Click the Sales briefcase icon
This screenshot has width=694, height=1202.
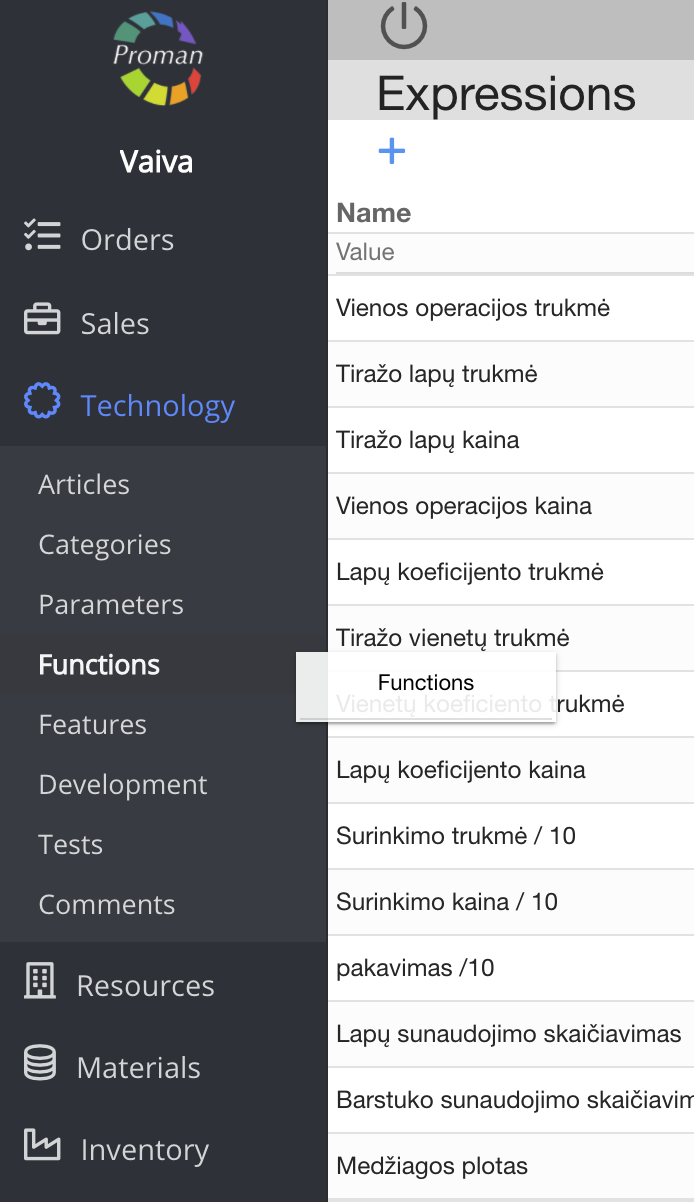tap(42, 322)
